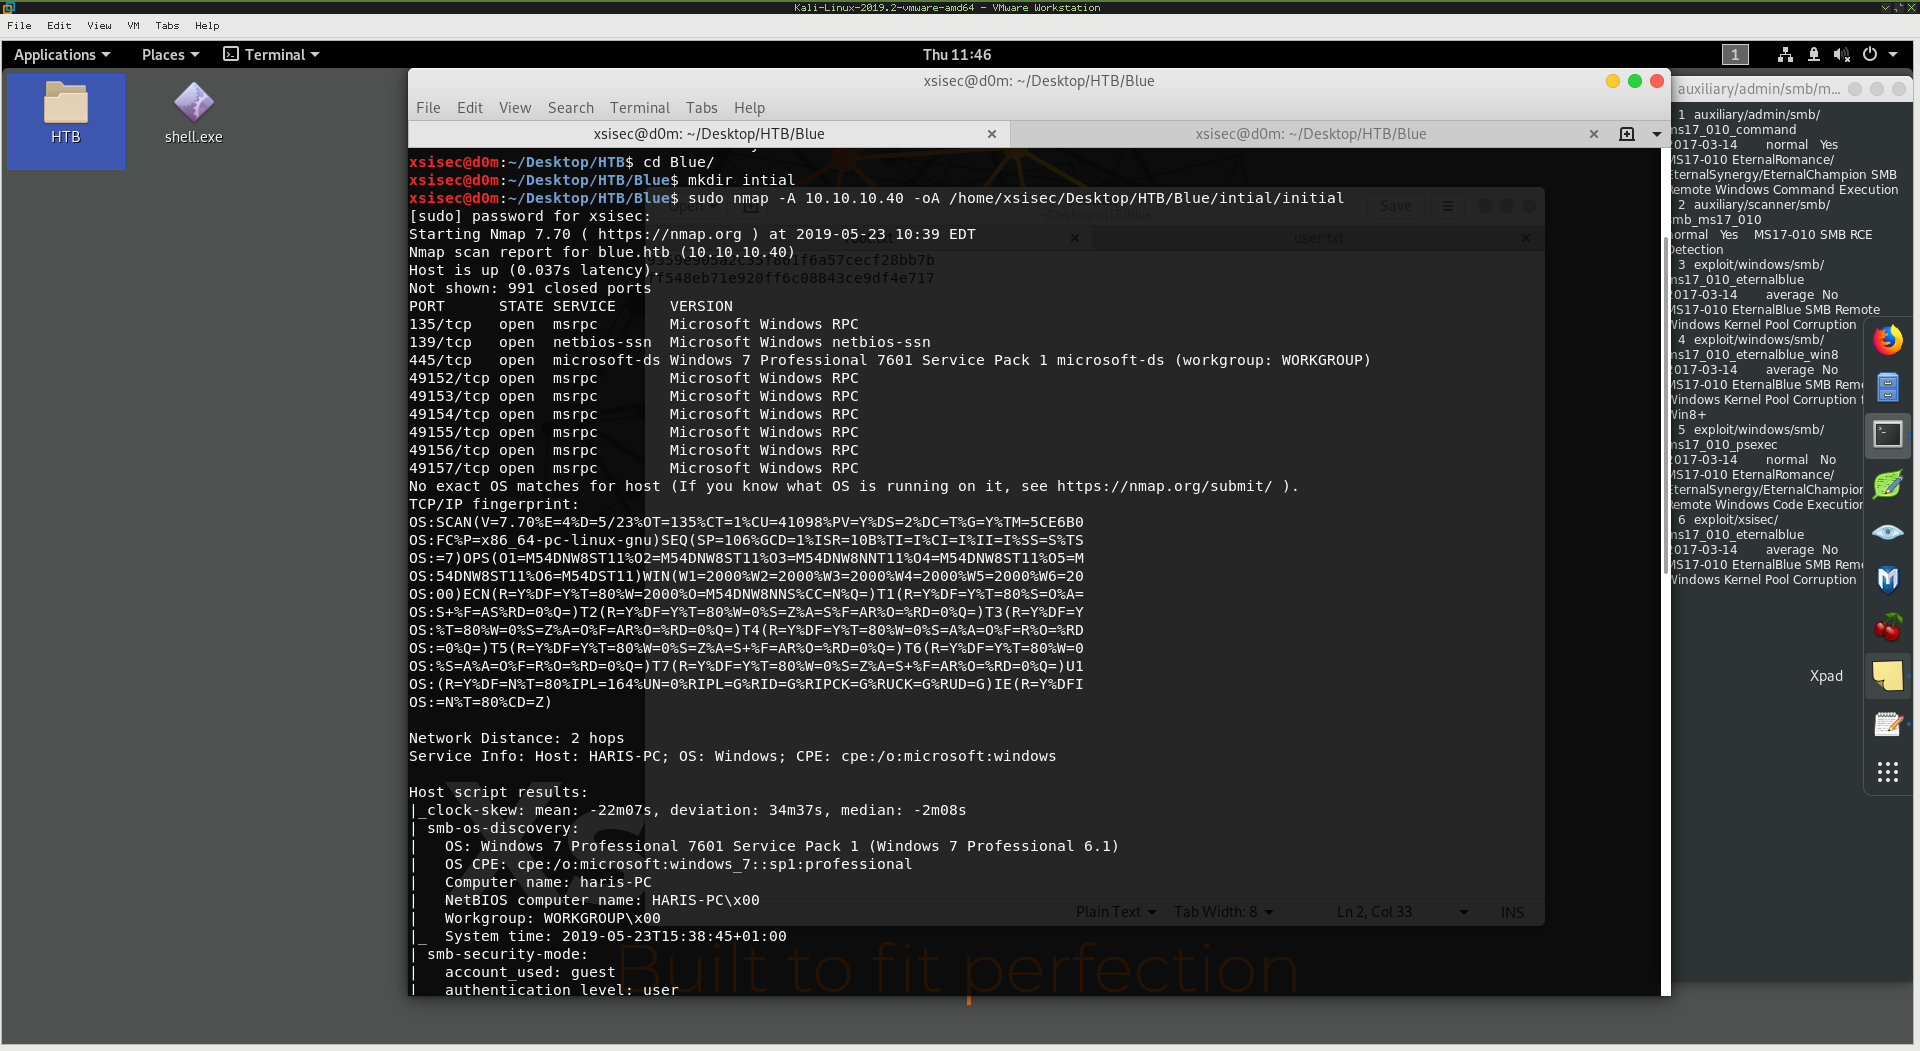
Task: Click the https://nmap.org/submit/ link
Action: coord(1165,486)
